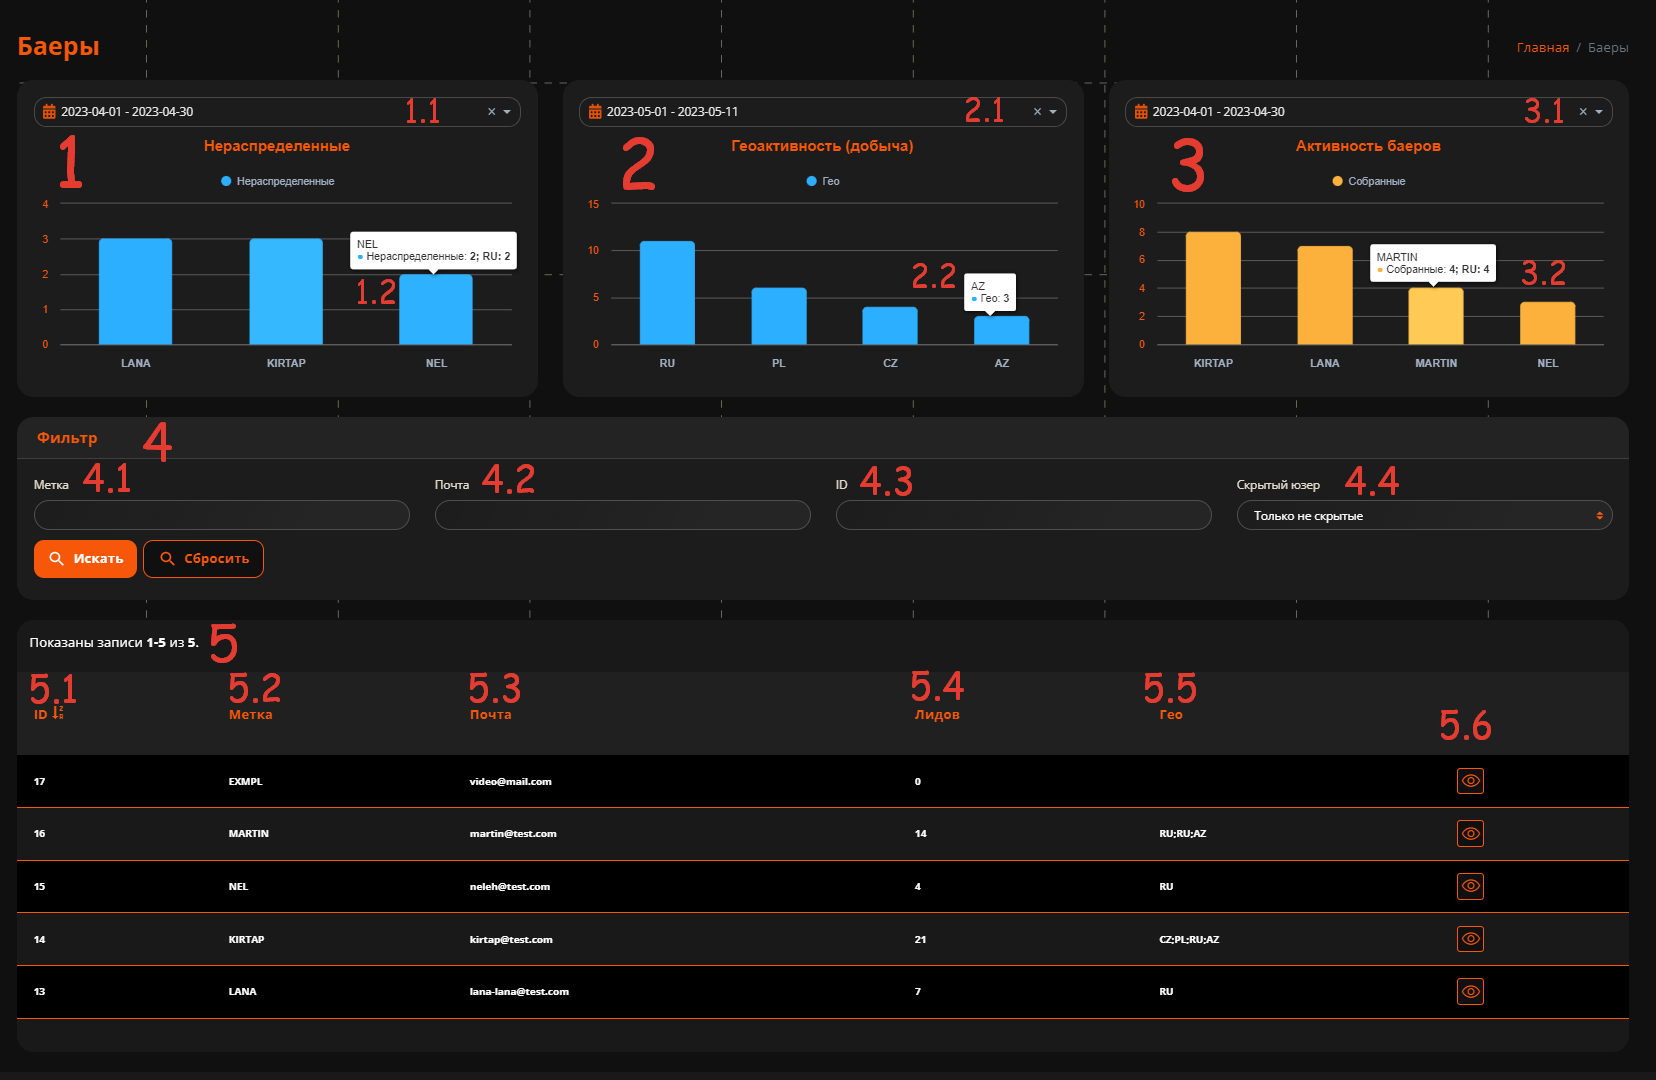Click calendar icon in Нераспределенные date range

pos(49,112)
